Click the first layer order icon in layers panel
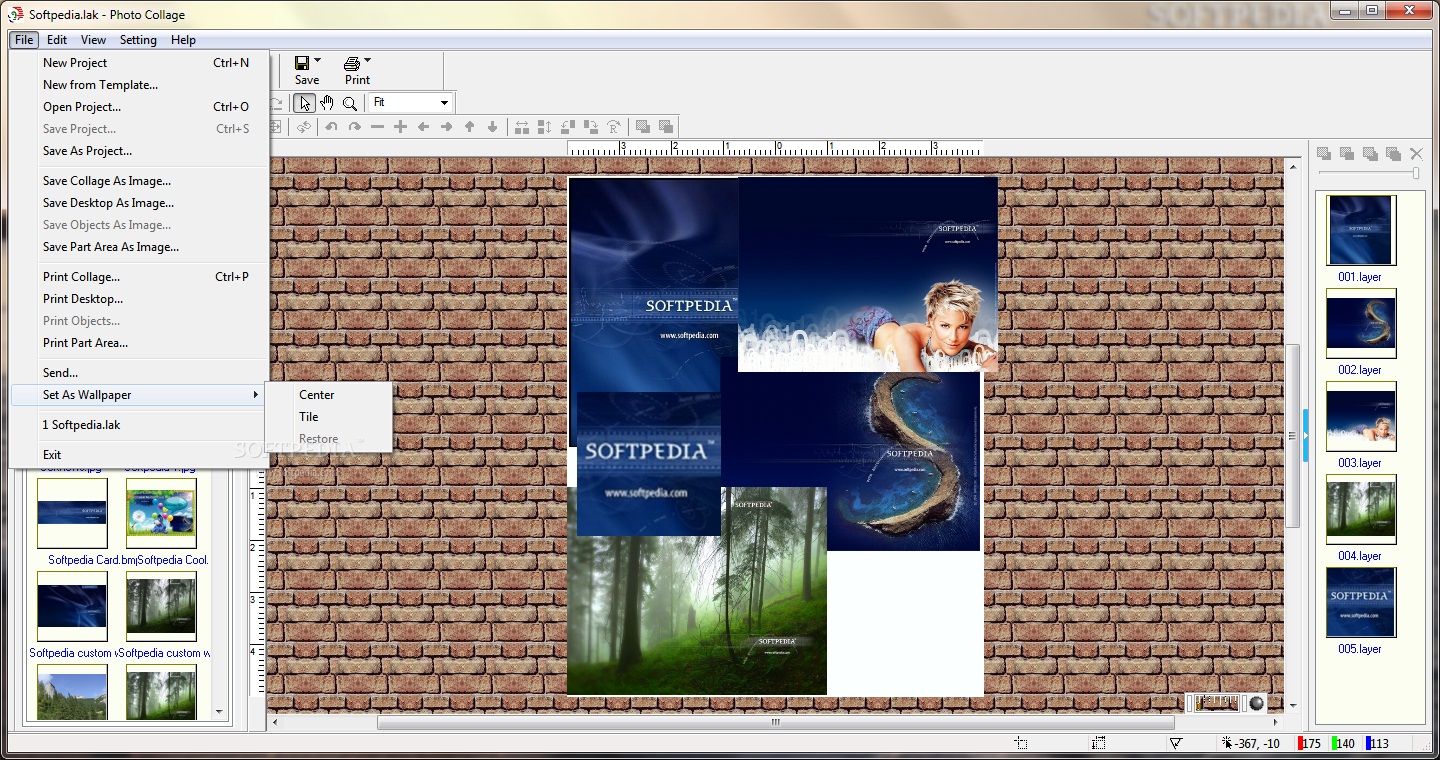Screen dimensions: 1440x760 (1324, 153)
